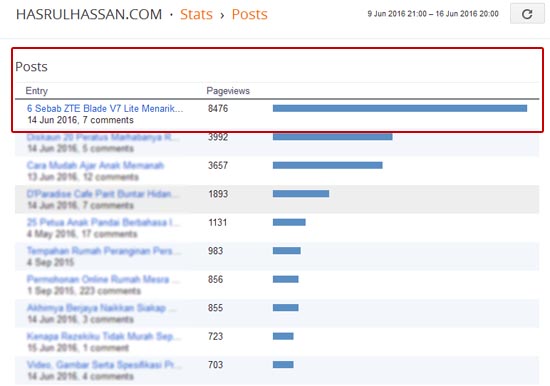The image size is (550, 386).
Task: Click the 703 pageviews value
Action: click(215, 365)
